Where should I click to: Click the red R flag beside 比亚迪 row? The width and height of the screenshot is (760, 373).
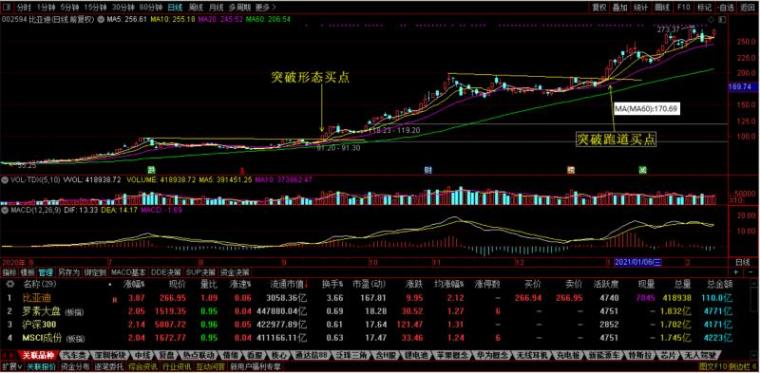pos(115,300)
